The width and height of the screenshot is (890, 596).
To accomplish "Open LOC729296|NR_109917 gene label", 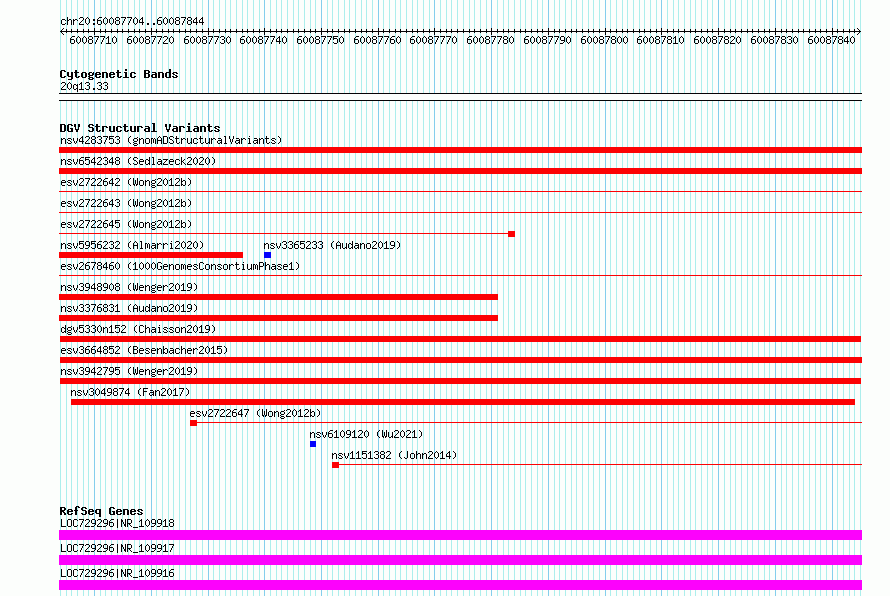I will point(117,548).
